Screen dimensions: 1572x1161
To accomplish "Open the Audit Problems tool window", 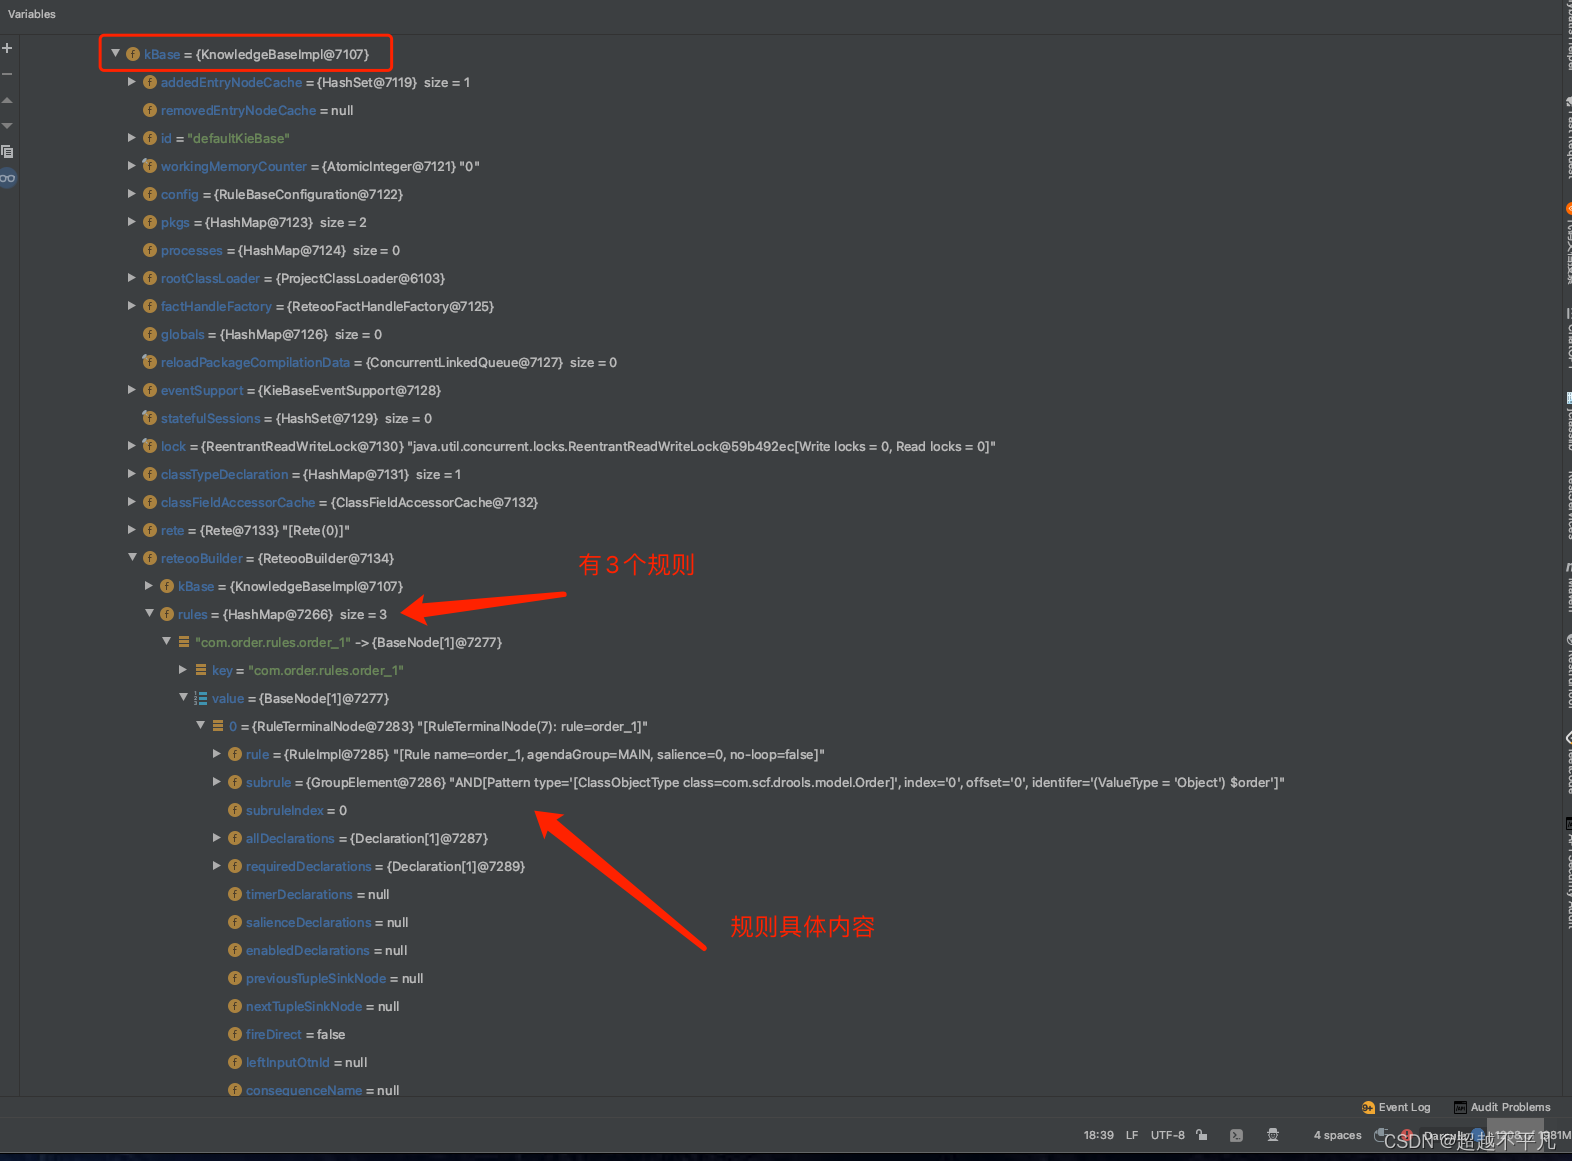I will coord(1502,1107).
